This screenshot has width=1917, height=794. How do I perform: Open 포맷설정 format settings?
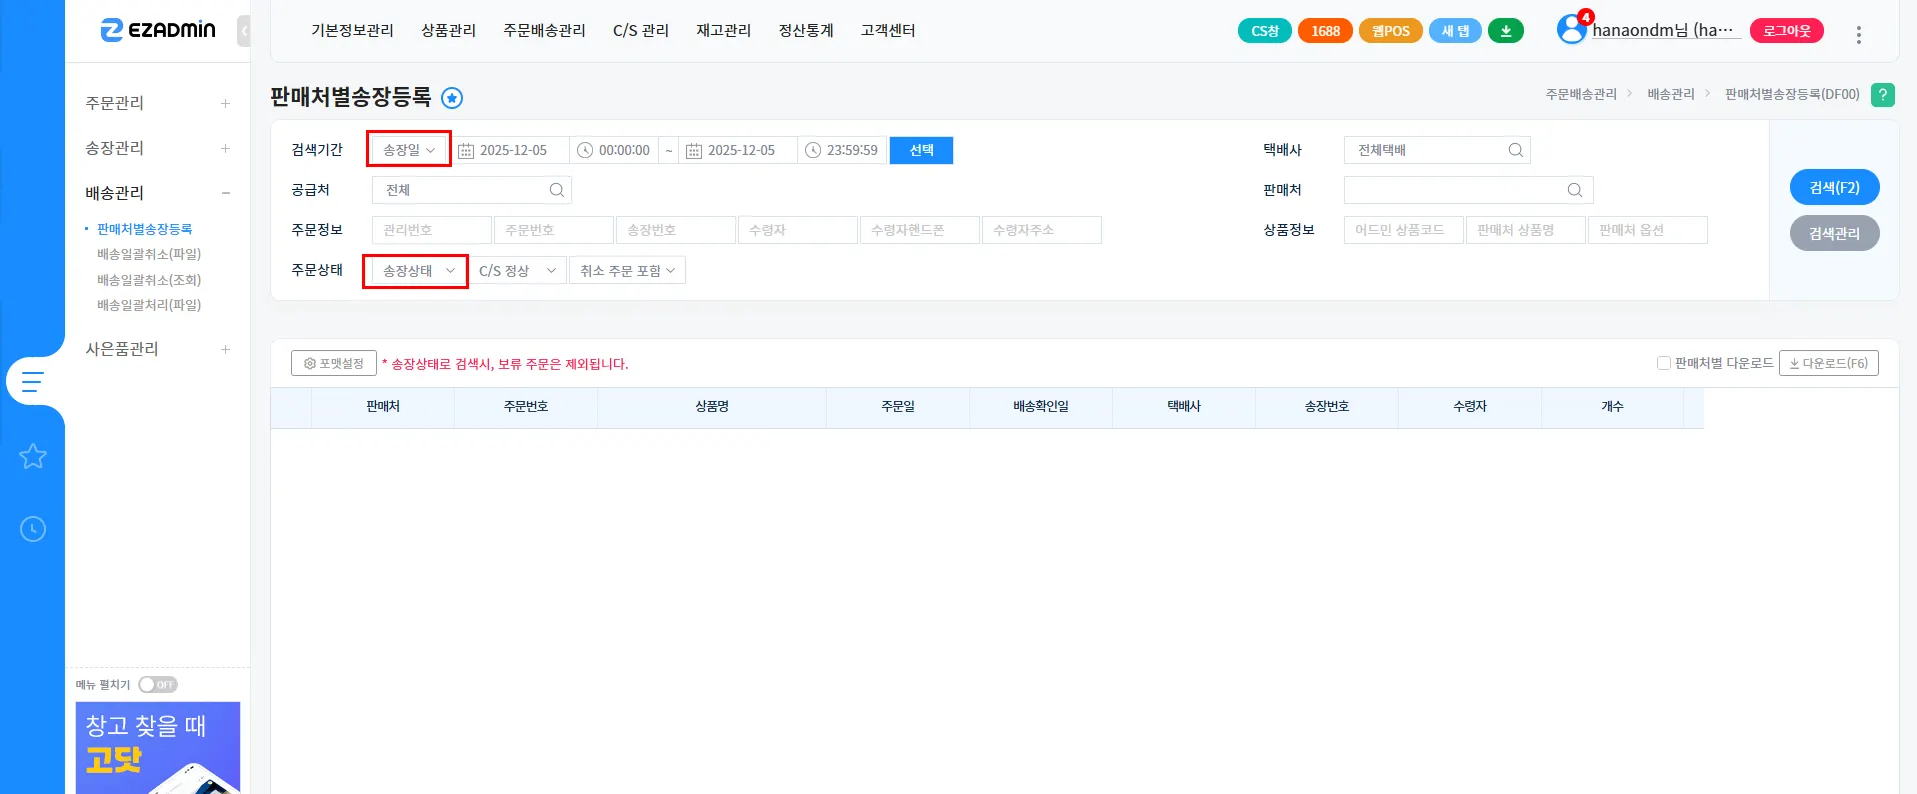click(334, 363)
